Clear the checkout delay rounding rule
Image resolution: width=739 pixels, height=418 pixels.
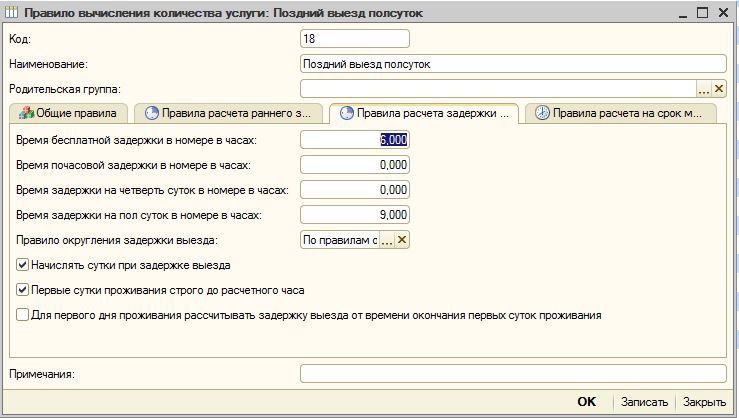pos(402,240)
